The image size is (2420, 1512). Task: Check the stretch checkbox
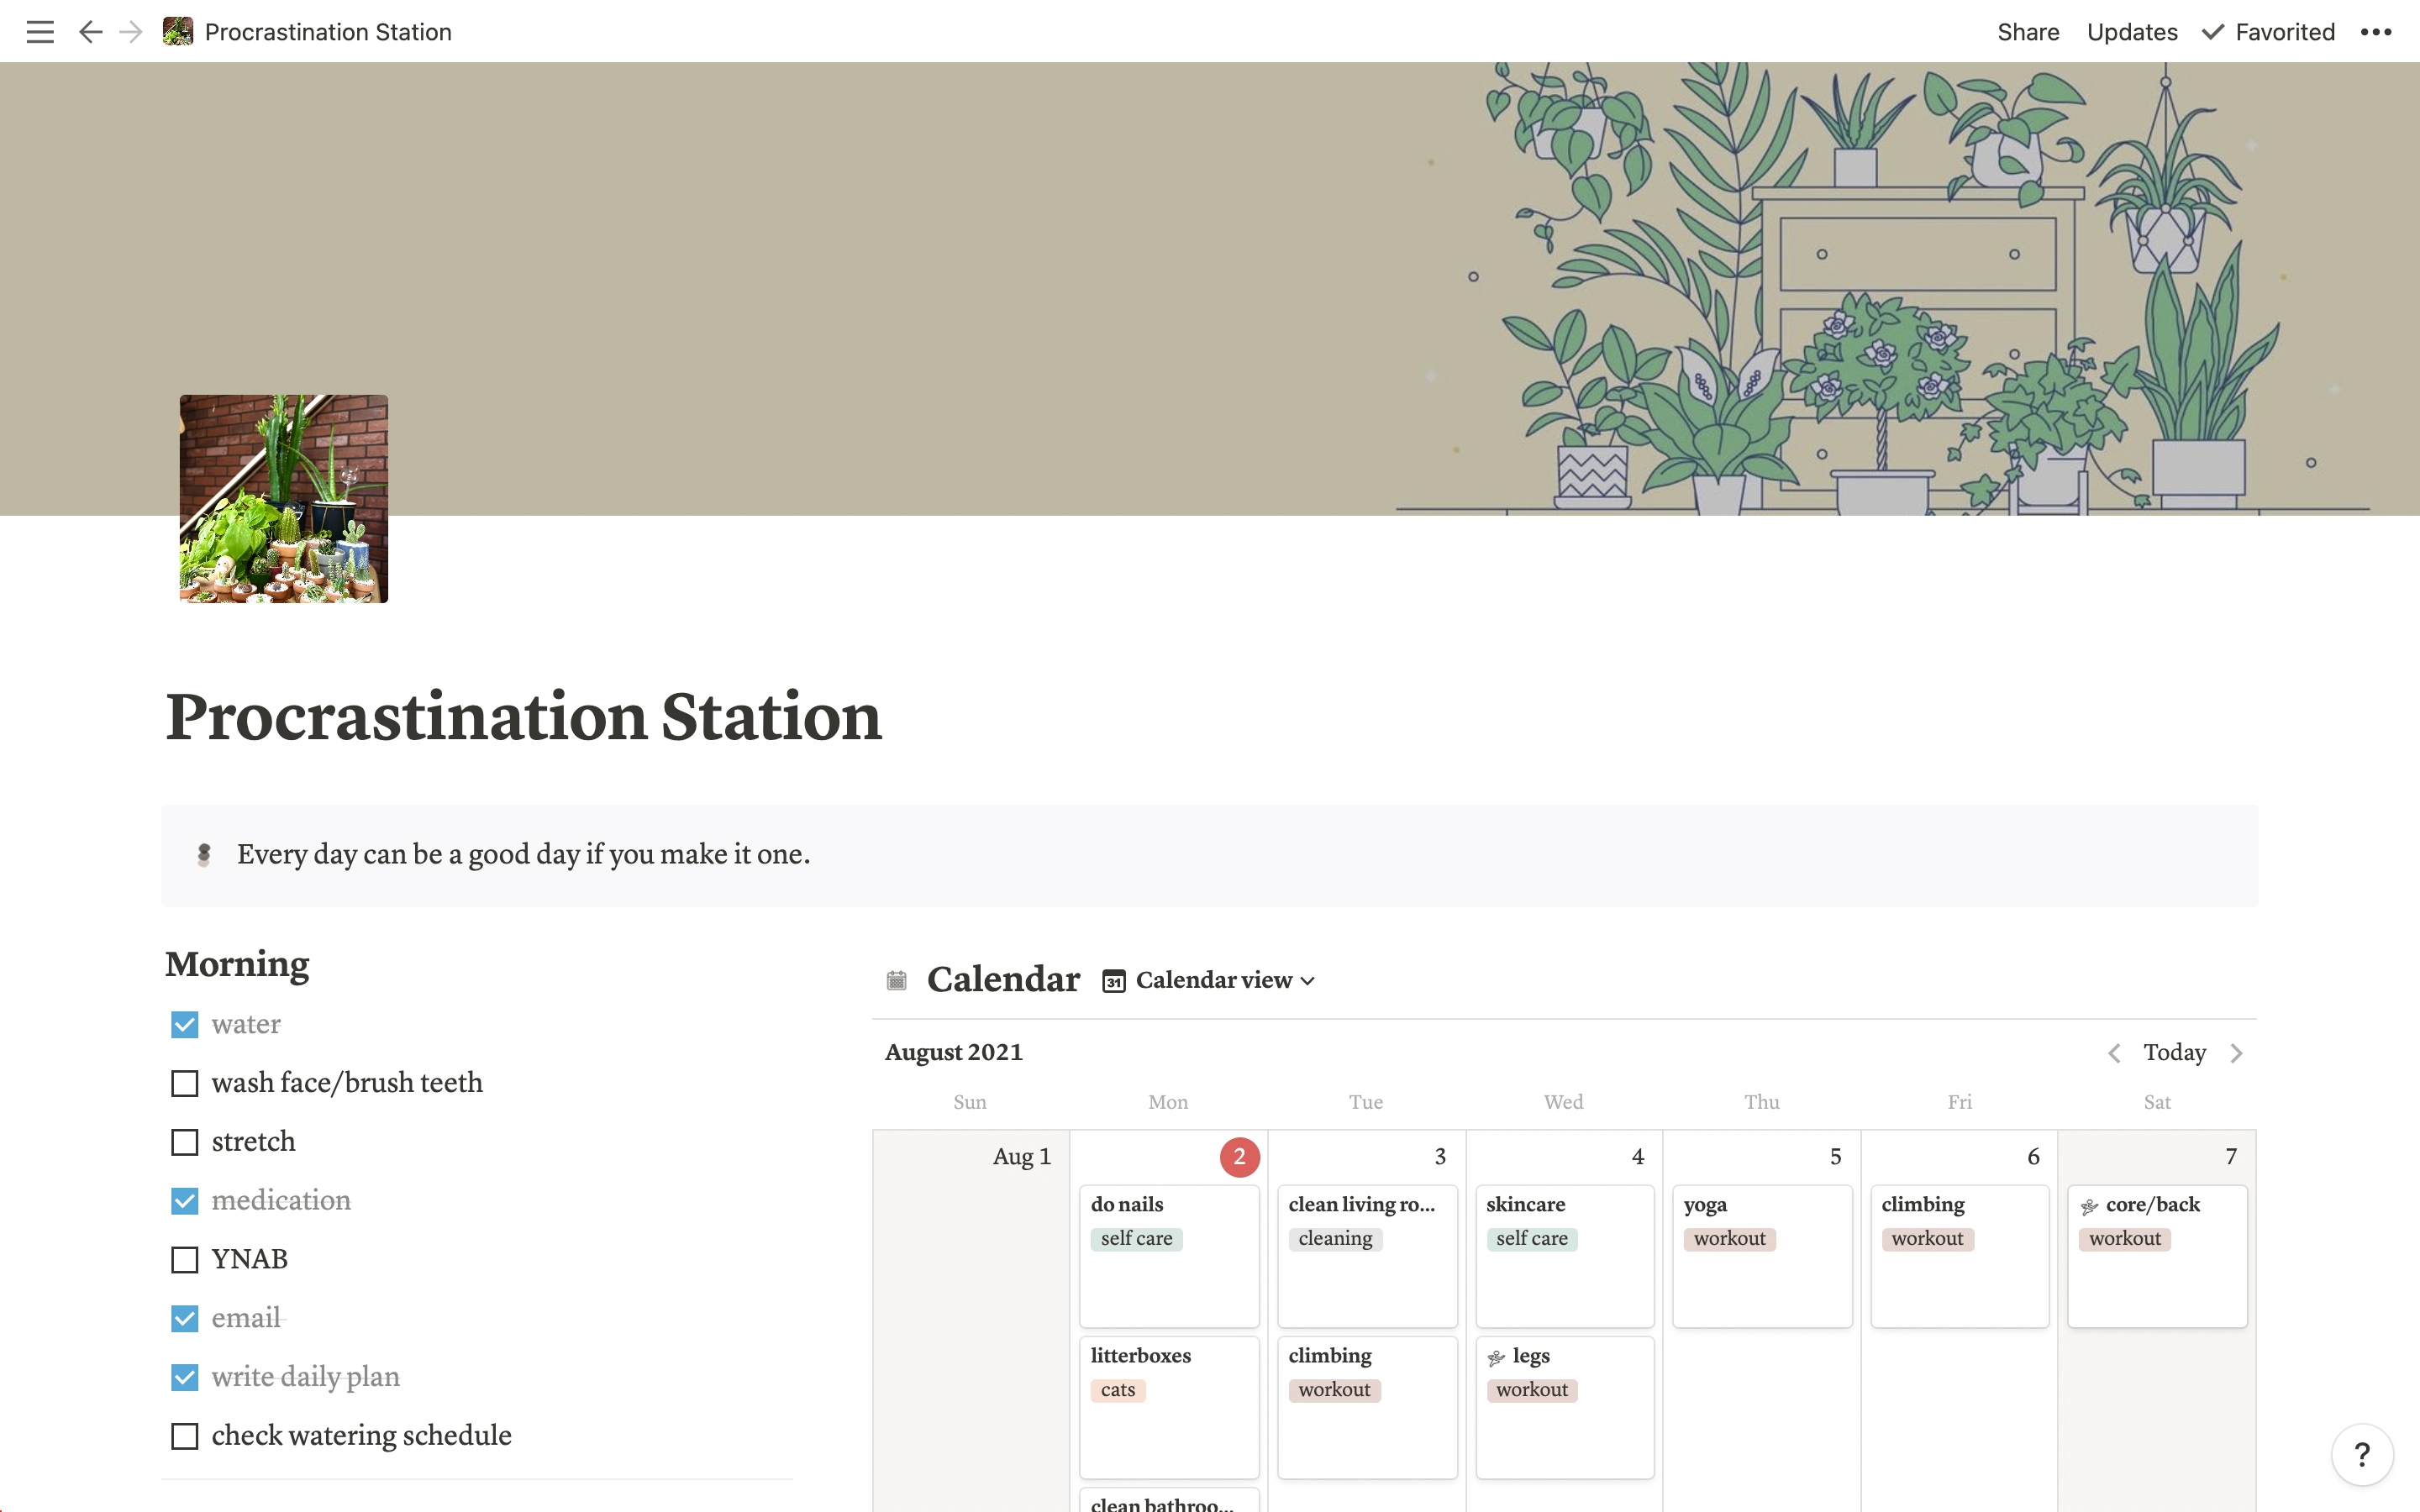185,1142
